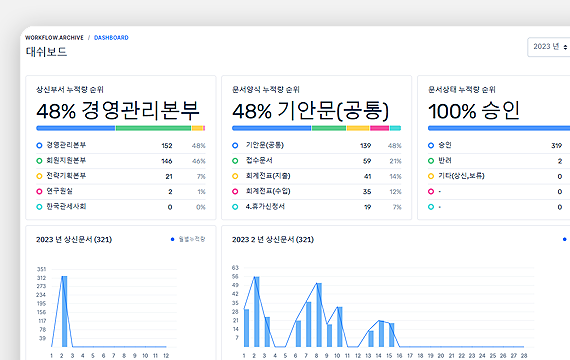The height and width of the screenshot is (360, 570).
Task: Toggle the legend dot of the February chart
Action: tap(565, 239)
